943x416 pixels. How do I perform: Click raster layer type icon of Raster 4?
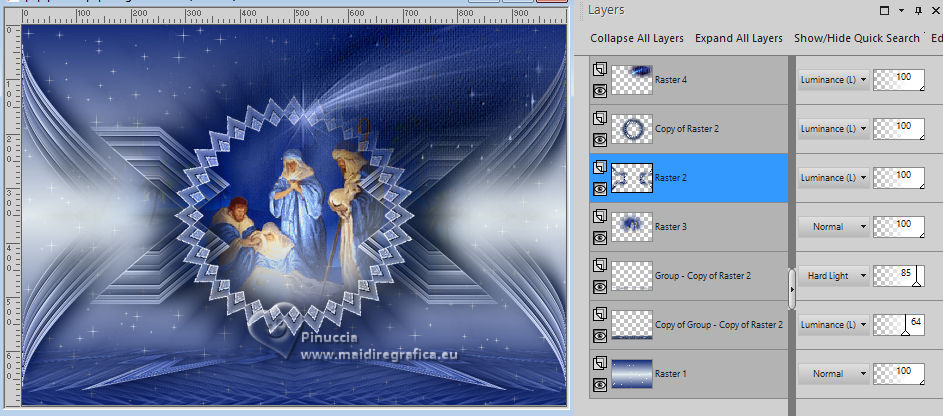600,69
